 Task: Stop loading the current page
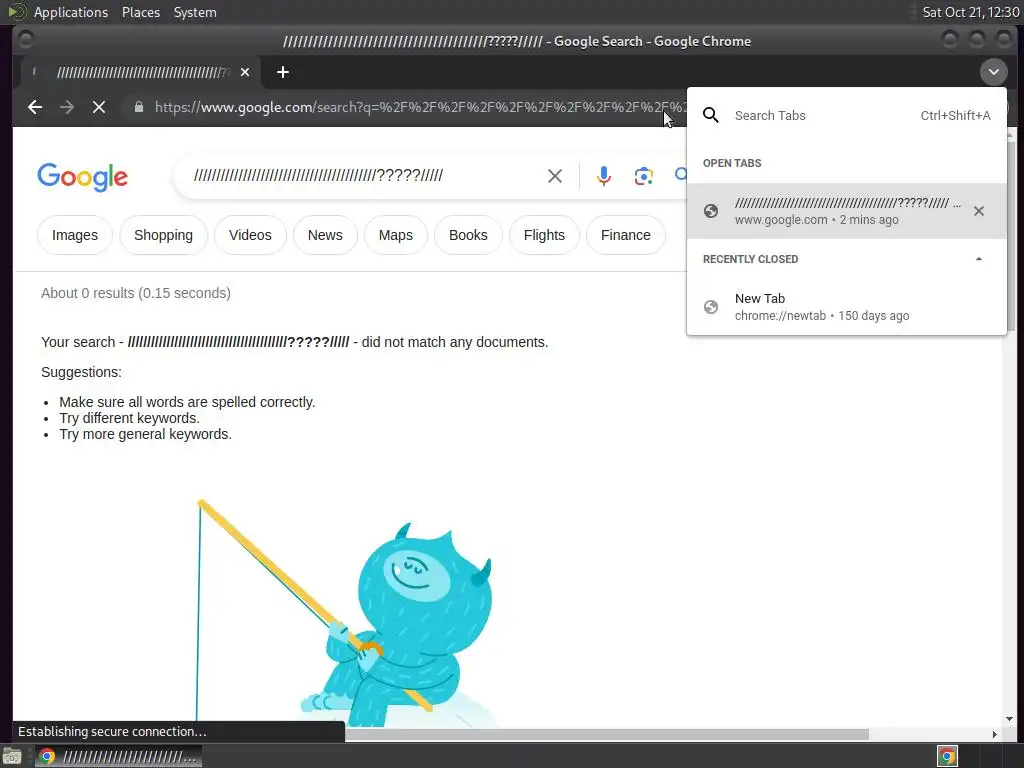[x=99, y=107]
